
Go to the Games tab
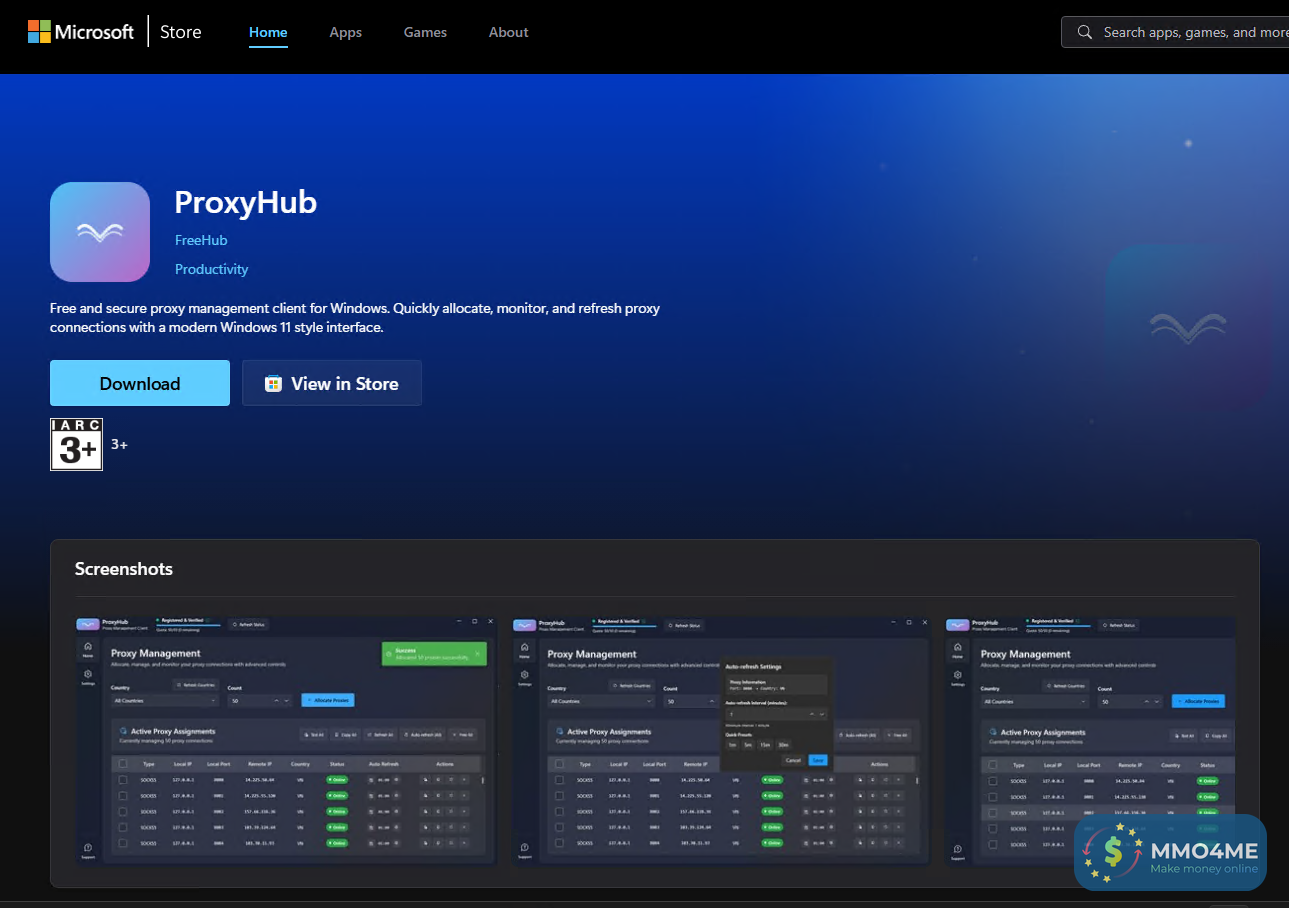pos(425,32)
